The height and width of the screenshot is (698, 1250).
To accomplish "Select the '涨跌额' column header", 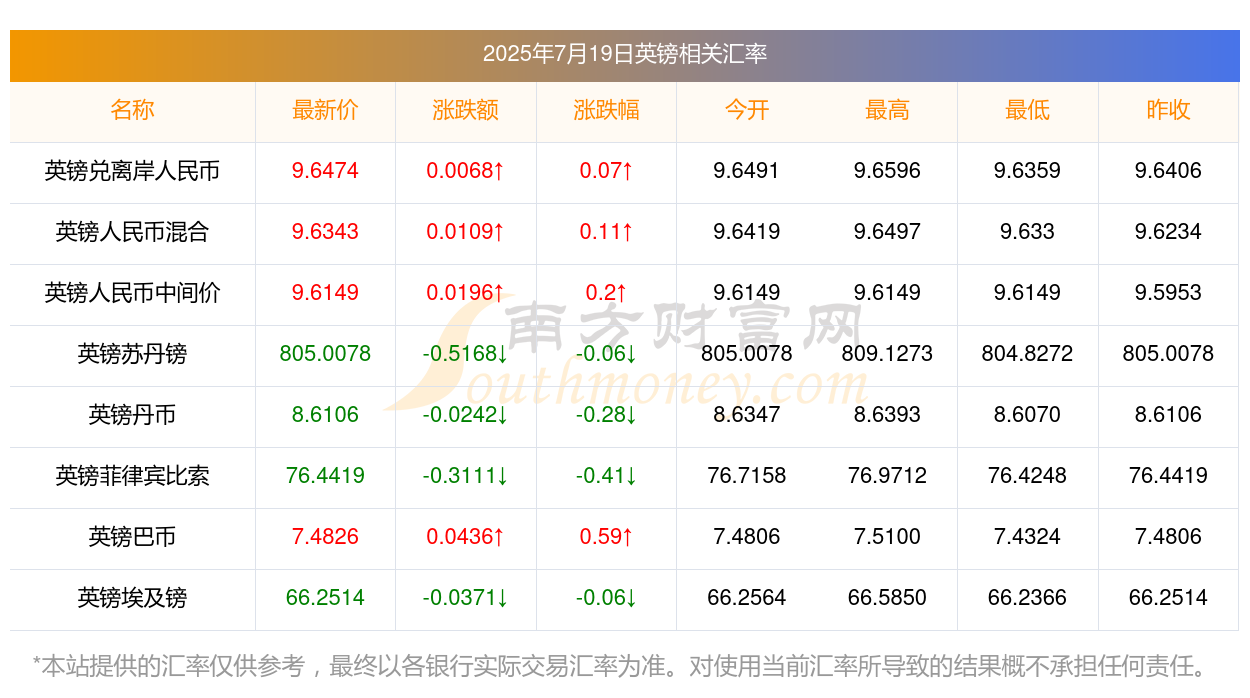I will pos(466,110).
